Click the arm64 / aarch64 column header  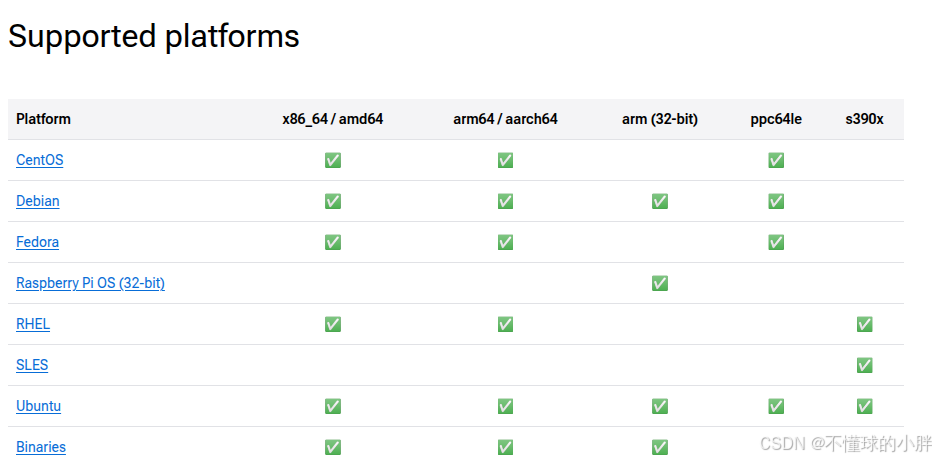pos(505,119)
